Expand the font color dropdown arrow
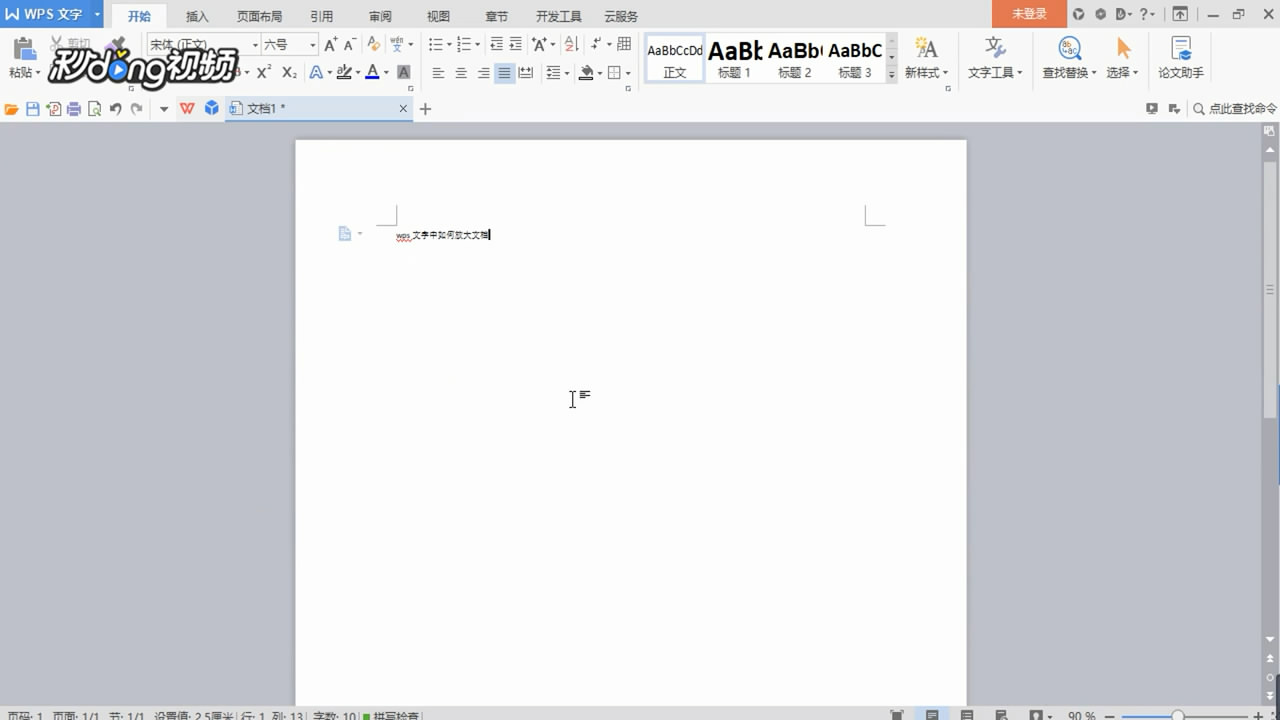 [386, 73]
